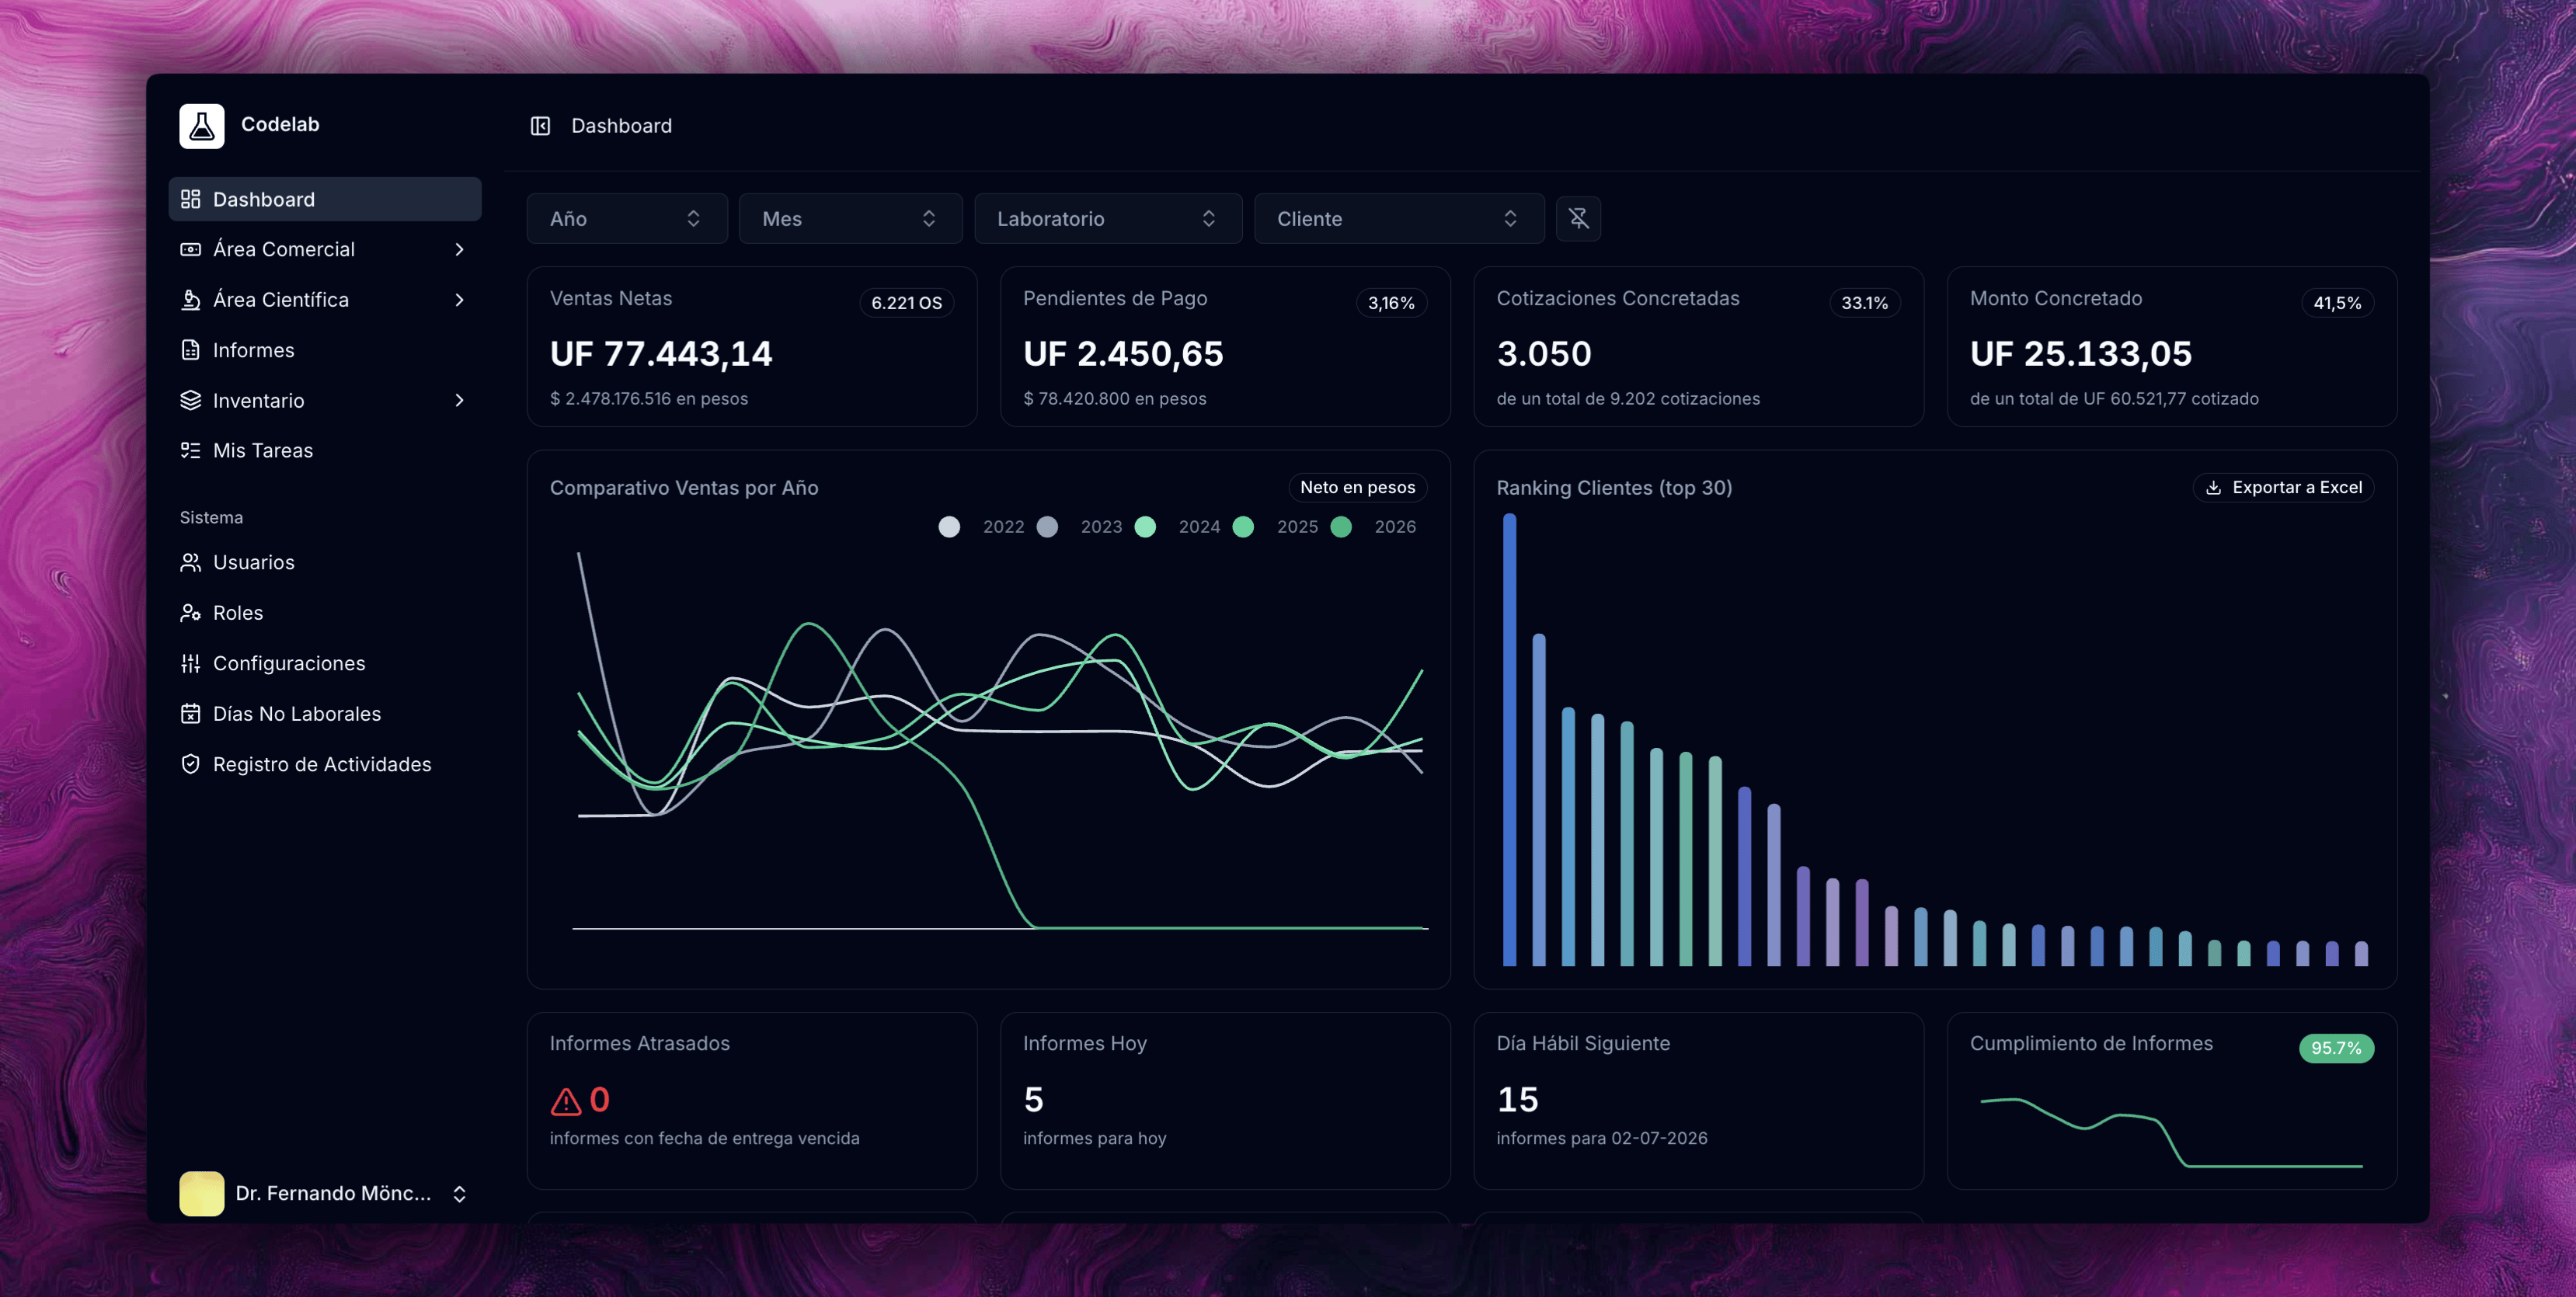The width and height of the screenshot is (2576, 1297).
Task: Click the UF 2.450,65 pending payment value
Action: [x=1123, y=354]
